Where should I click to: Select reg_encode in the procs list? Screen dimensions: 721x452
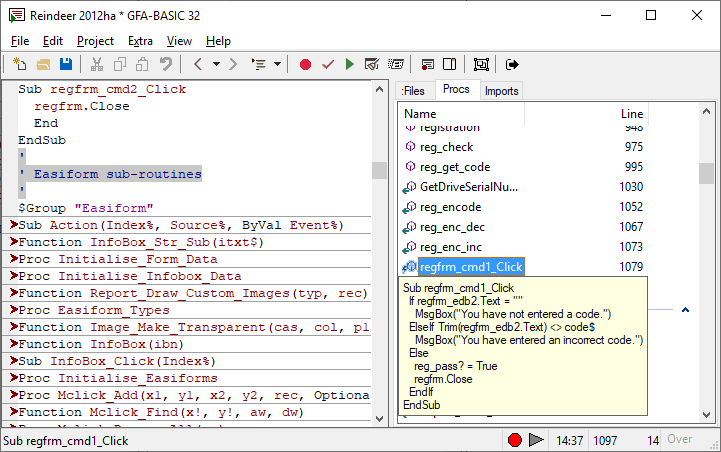(x=450, y=207)
